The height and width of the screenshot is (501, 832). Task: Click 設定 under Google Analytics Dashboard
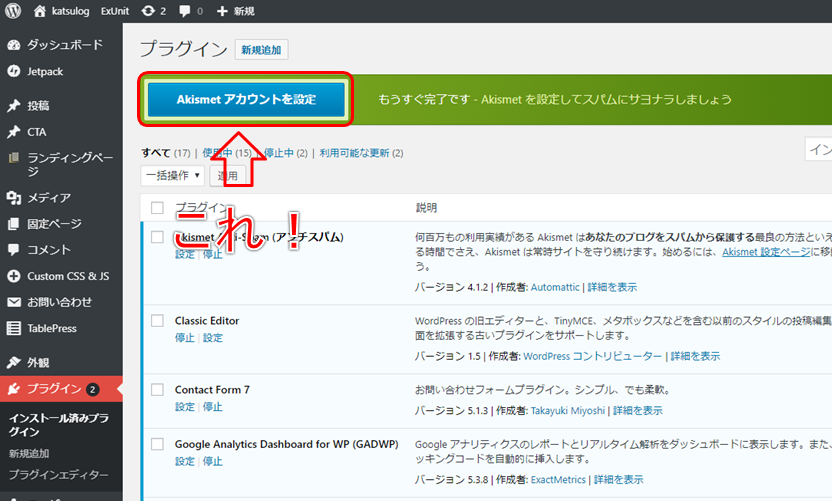click(x=185, y=461)
